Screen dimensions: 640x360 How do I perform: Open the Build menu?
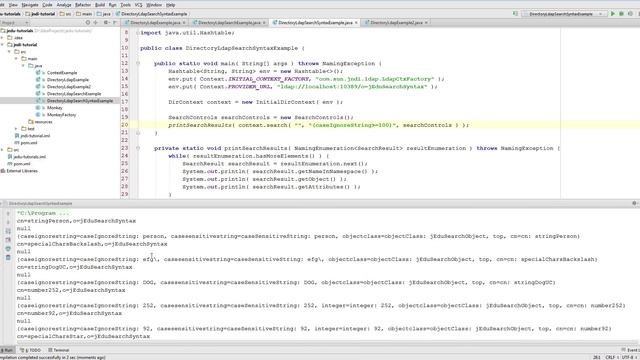click(100, 5)
